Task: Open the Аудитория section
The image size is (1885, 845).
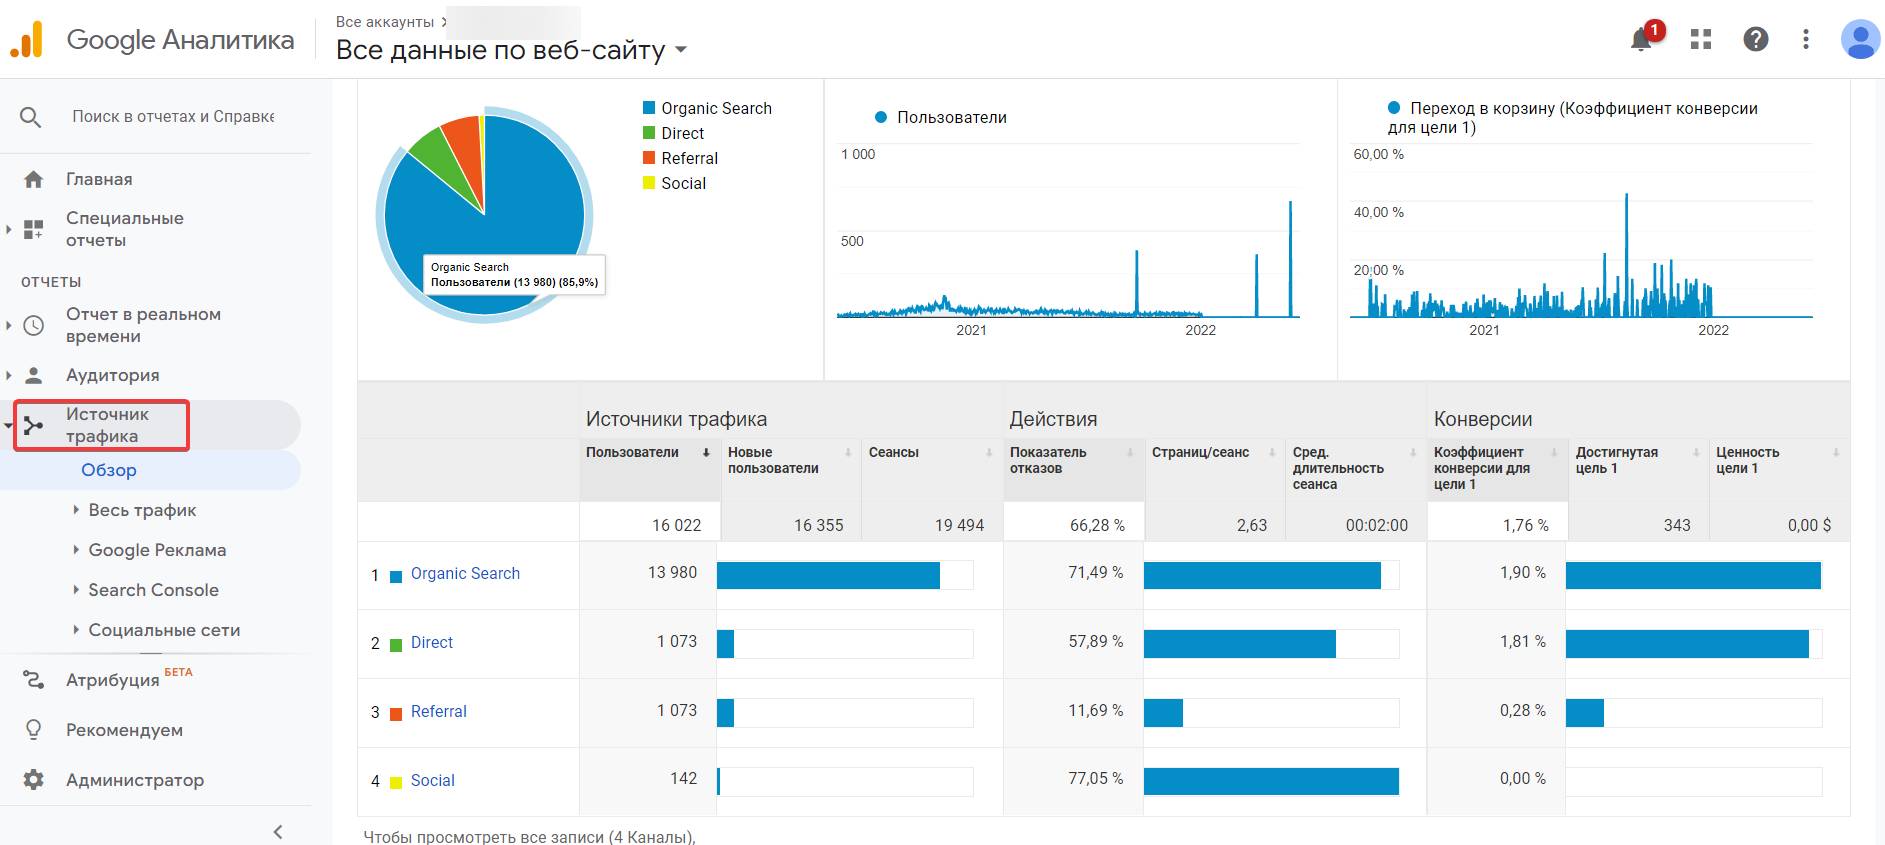Action: (x=112, y=375)
